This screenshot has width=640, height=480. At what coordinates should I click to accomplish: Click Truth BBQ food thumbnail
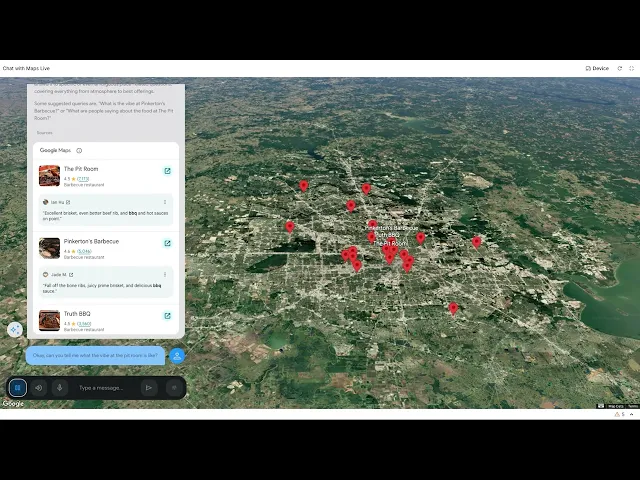click(49, 320)
